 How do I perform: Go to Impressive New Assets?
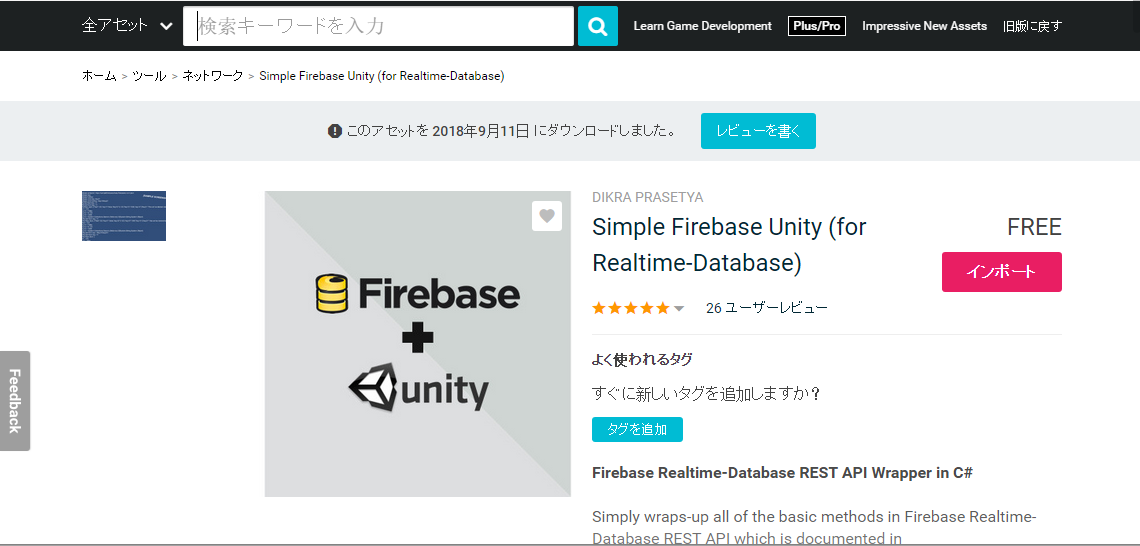tap(924, 26)
